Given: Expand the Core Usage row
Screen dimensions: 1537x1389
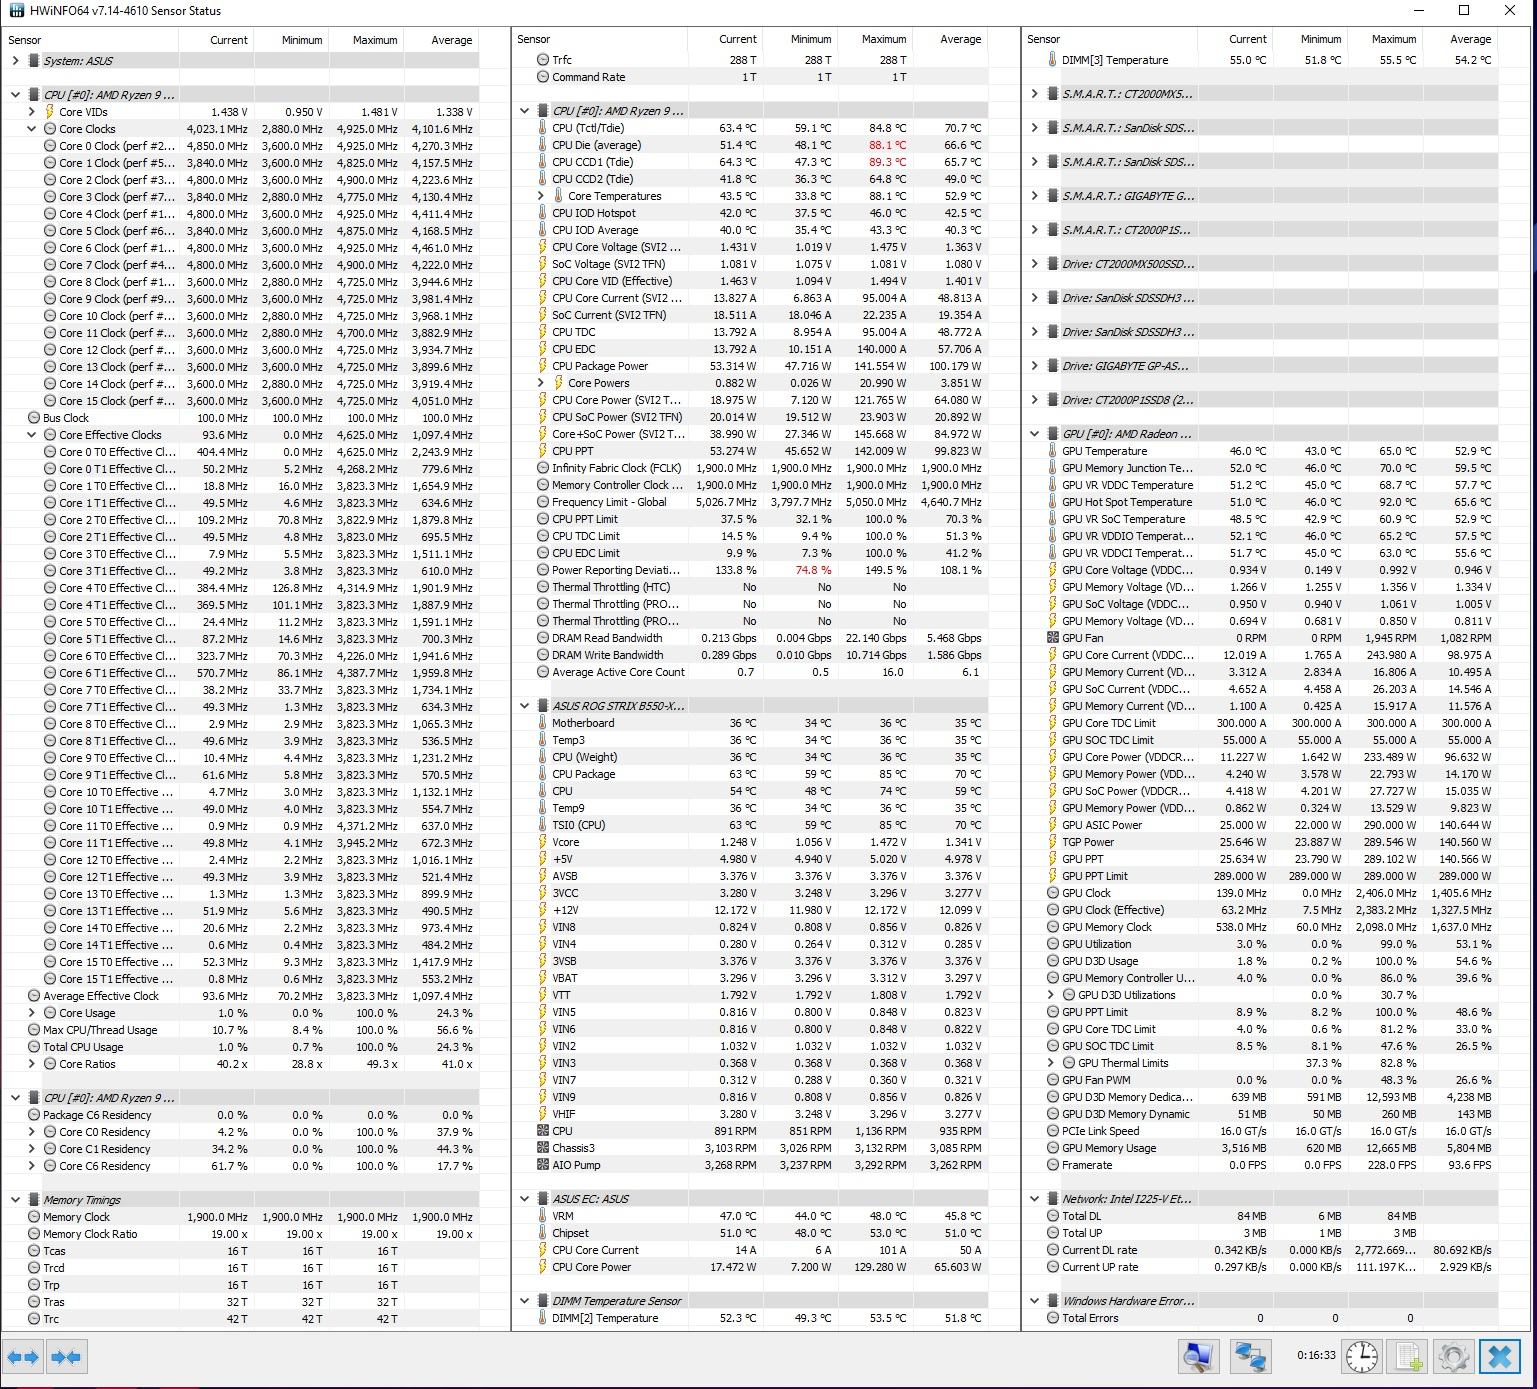Looking at the screenshot, I should coord(31,1013).
